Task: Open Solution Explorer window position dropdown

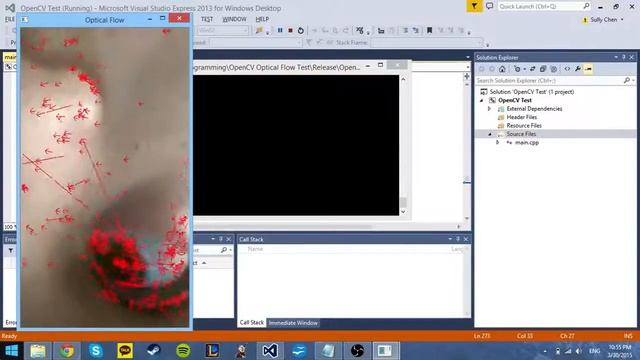Action: click(x=616, y=58)
